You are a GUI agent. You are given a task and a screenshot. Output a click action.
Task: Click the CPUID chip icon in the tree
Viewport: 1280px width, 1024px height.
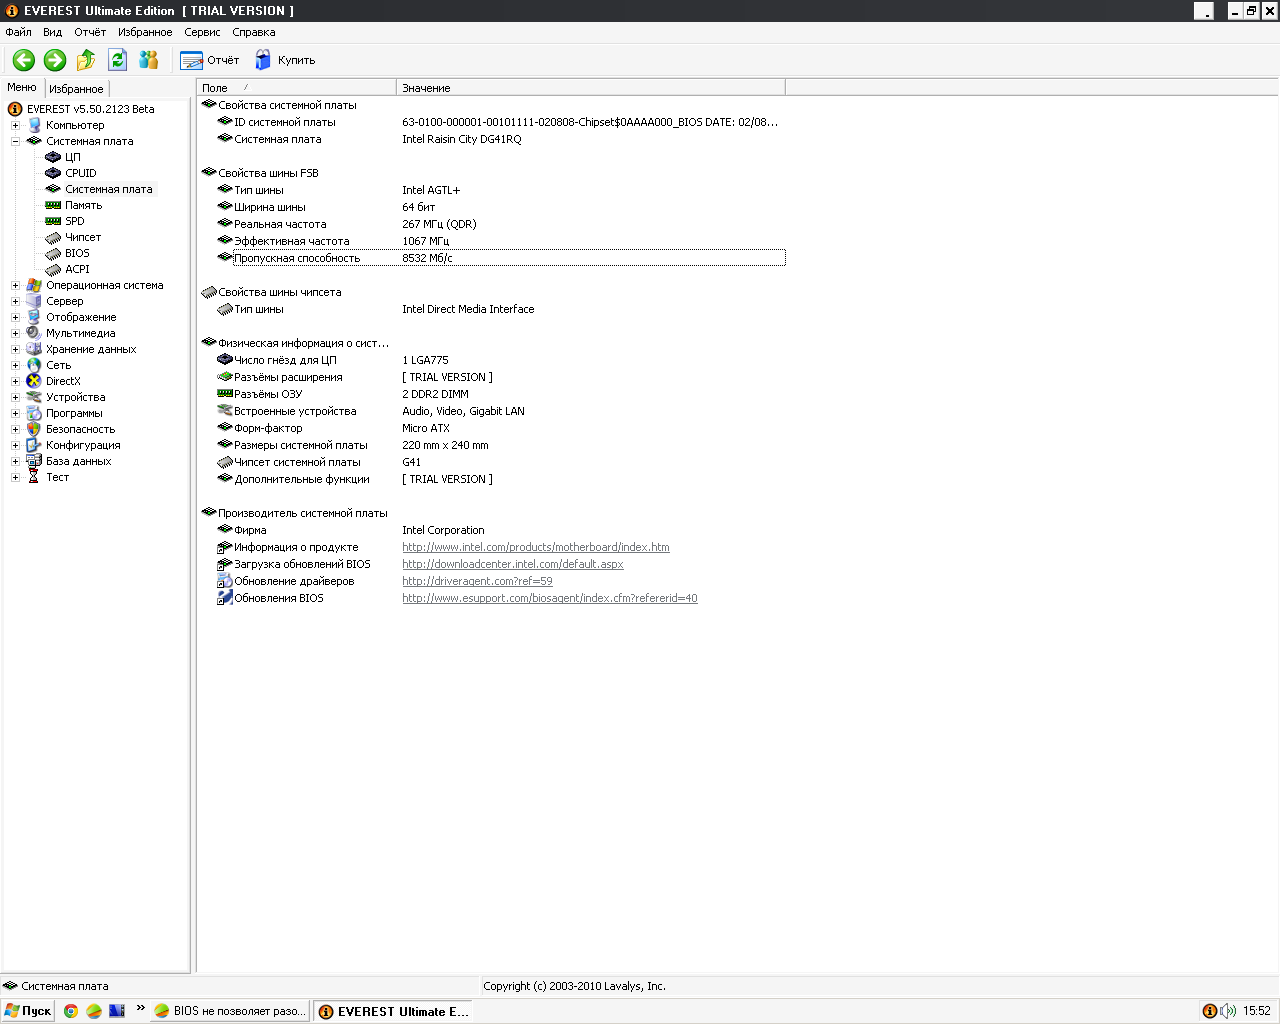[53, 173]
